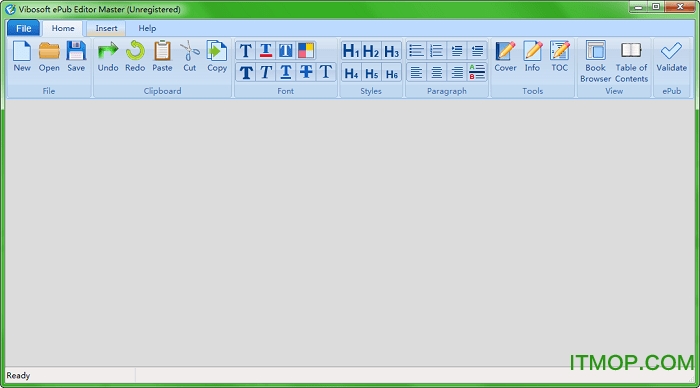
Task: Insert a numbered list
Action: (436, 50)
